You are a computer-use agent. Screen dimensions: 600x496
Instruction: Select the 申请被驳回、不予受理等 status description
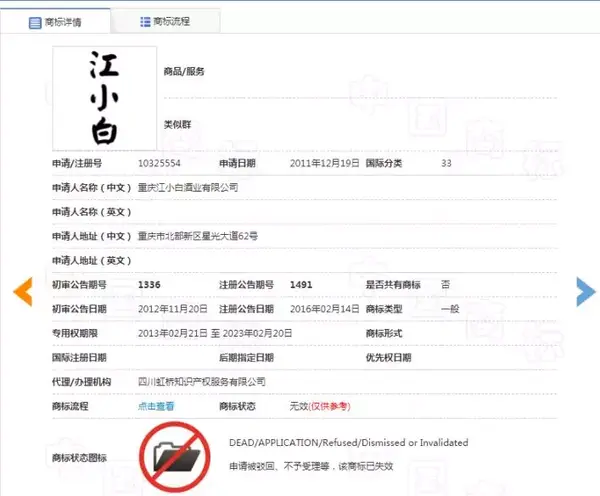[x=311, y=466]
